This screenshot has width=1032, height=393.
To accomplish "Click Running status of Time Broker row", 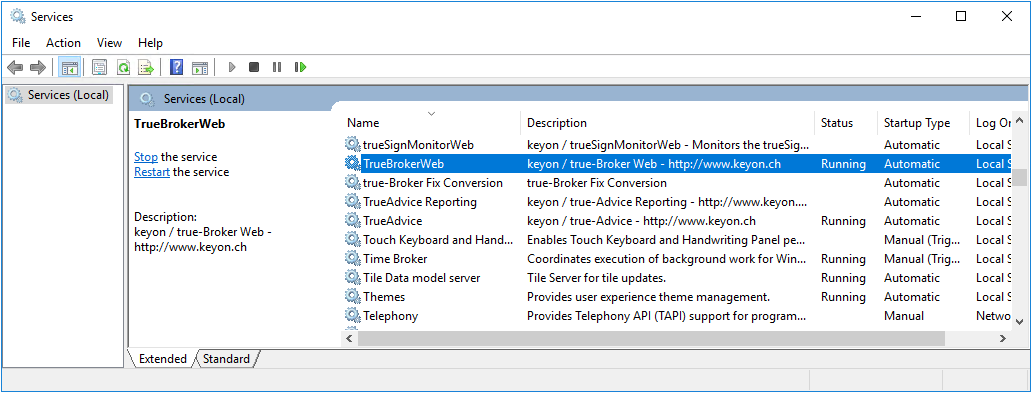I will 843,259.
